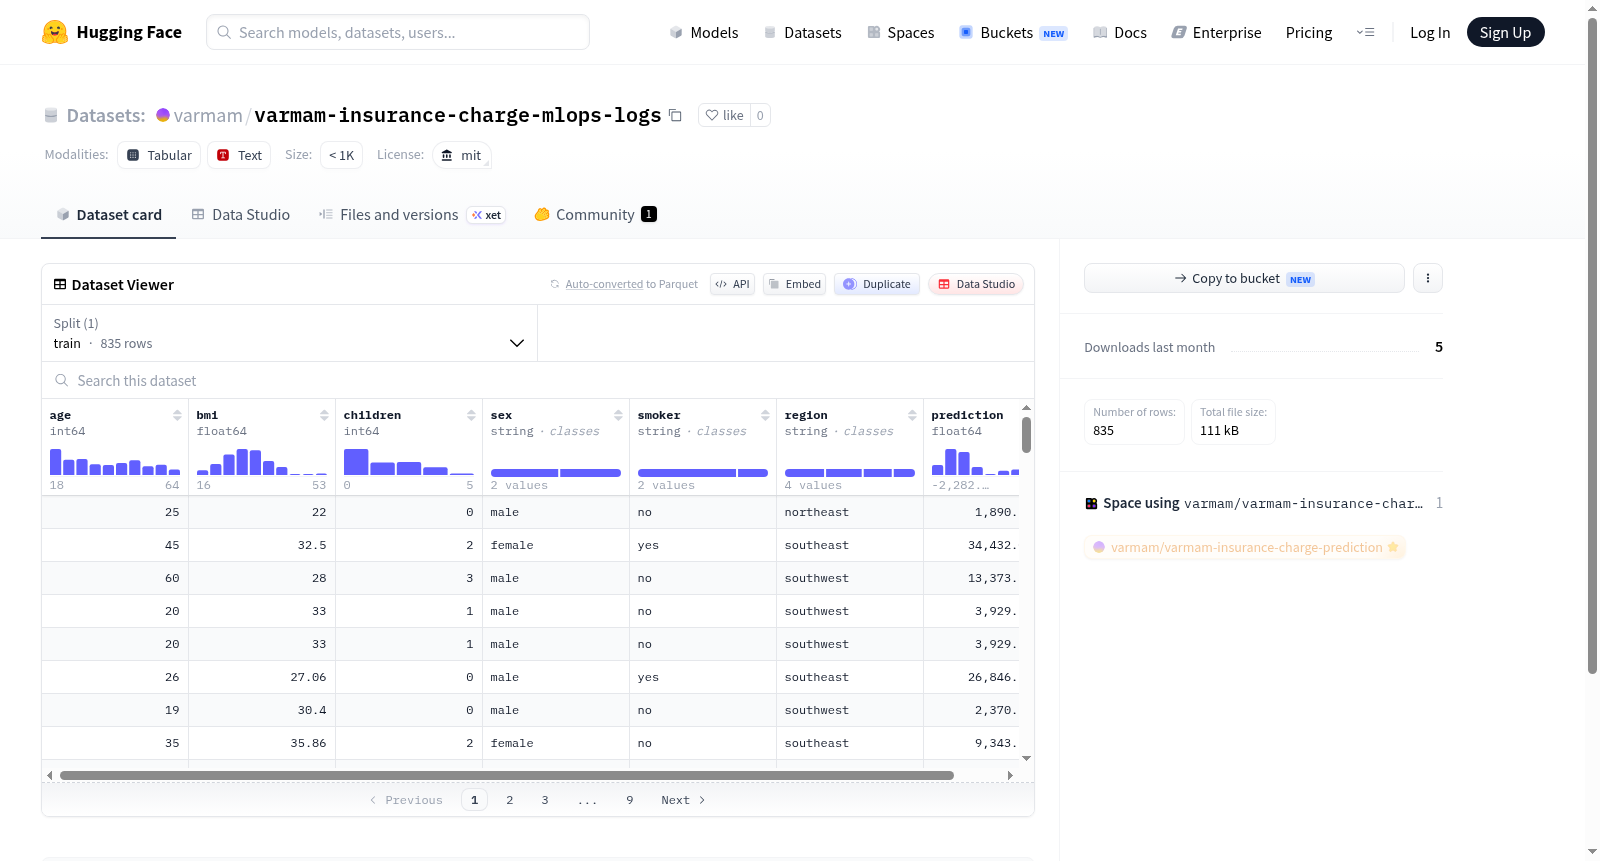Go to page 2 of results

[x=510, y=800]
